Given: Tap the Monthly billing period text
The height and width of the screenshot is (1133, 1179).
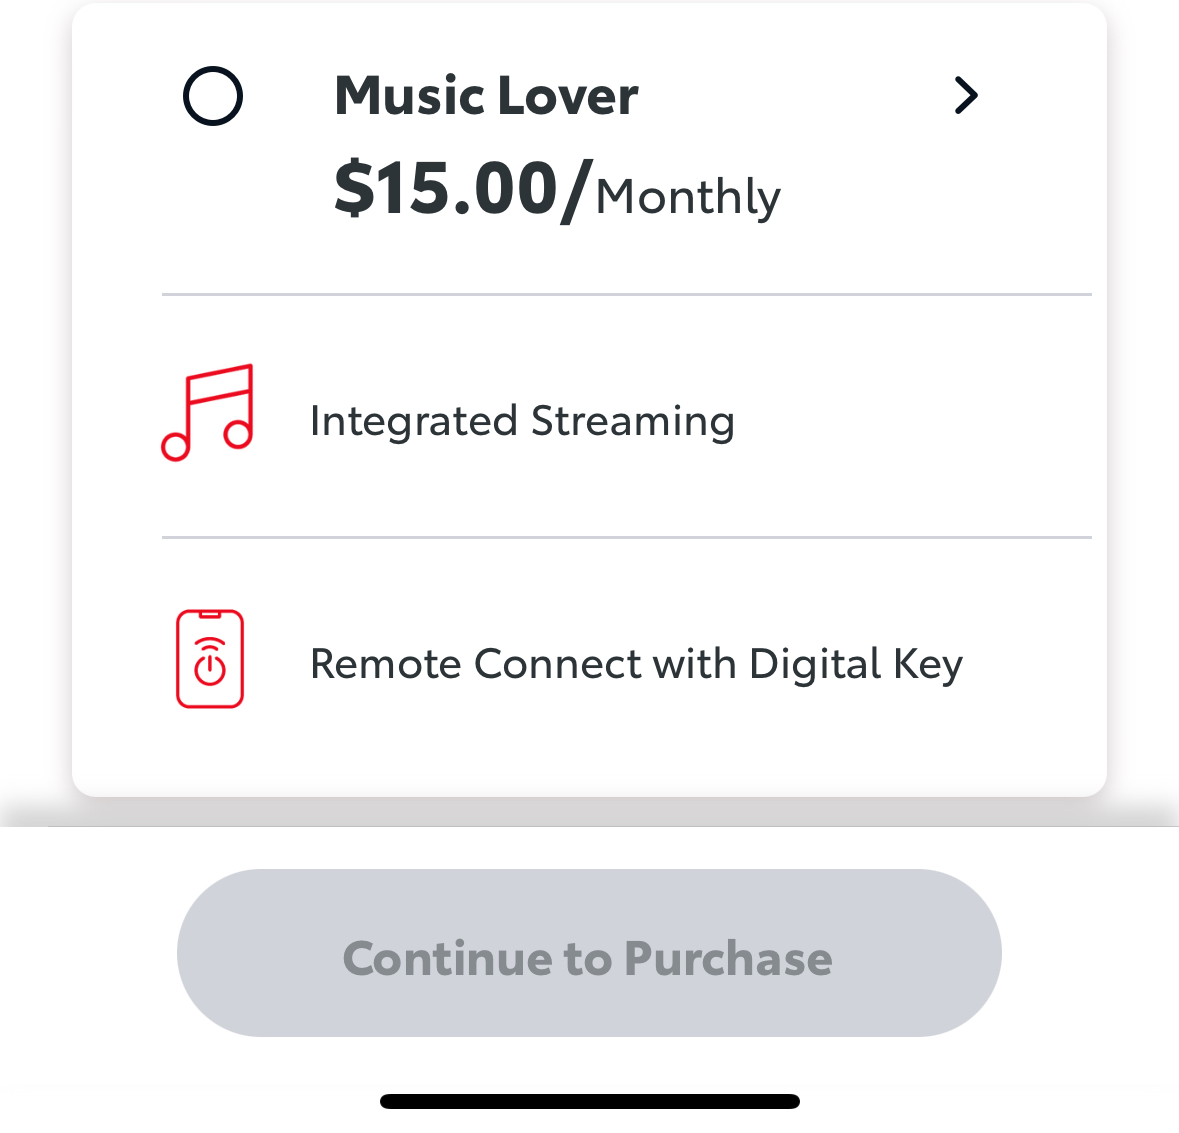Looking at the screenshot, I should tap(688, 198).
